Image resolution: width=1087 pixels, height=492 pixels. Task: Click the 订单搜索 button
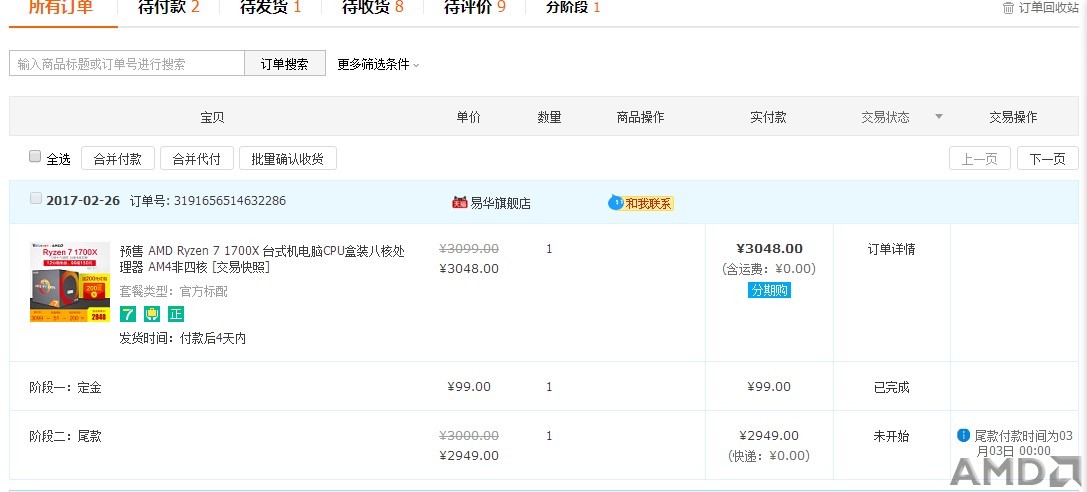pyautogui.click(x=284, y=64)
